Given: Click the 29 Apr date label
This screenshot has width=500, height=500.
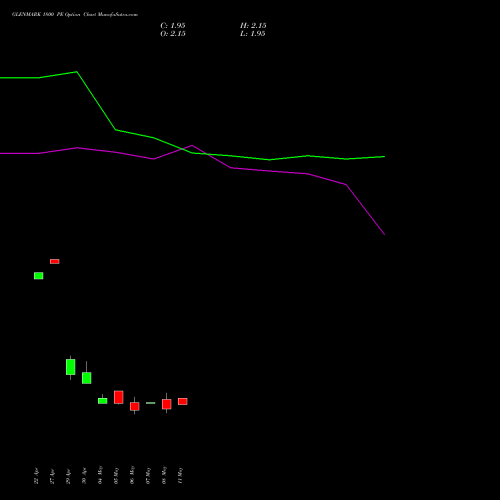Looking at the screenshot, I should coord(68,476).
